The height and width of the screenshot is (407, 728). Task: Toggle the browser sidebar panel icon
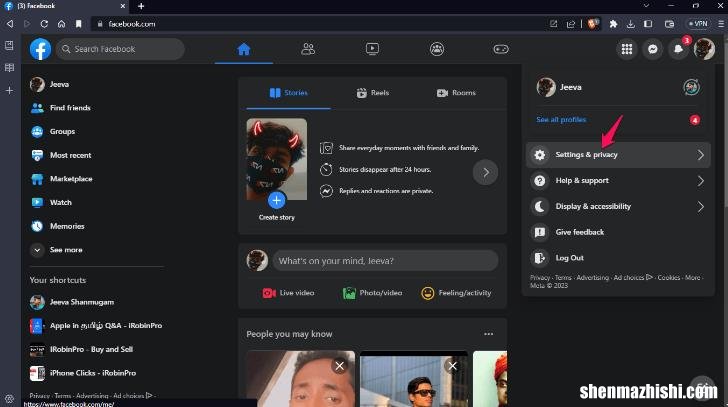pos(648,24)
